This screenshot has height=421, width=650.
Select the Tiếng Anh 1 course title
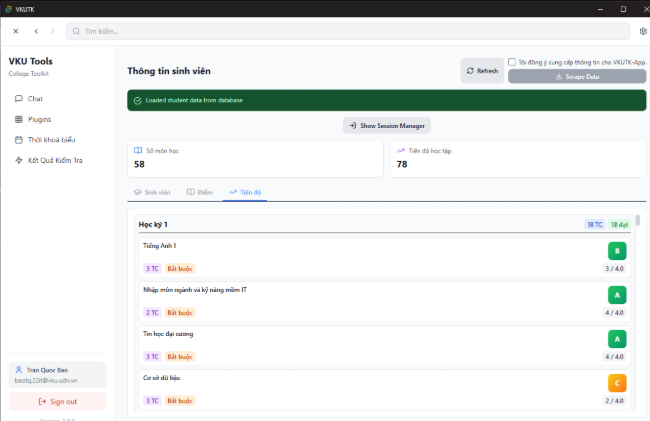(x=160, y=246)
